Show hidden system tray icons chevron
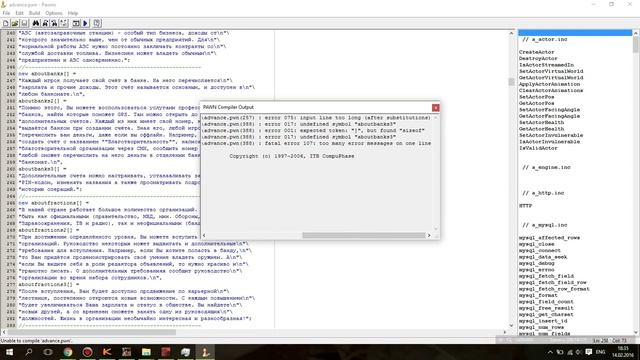This screenshot has width=640, height=360. [550, 352]
